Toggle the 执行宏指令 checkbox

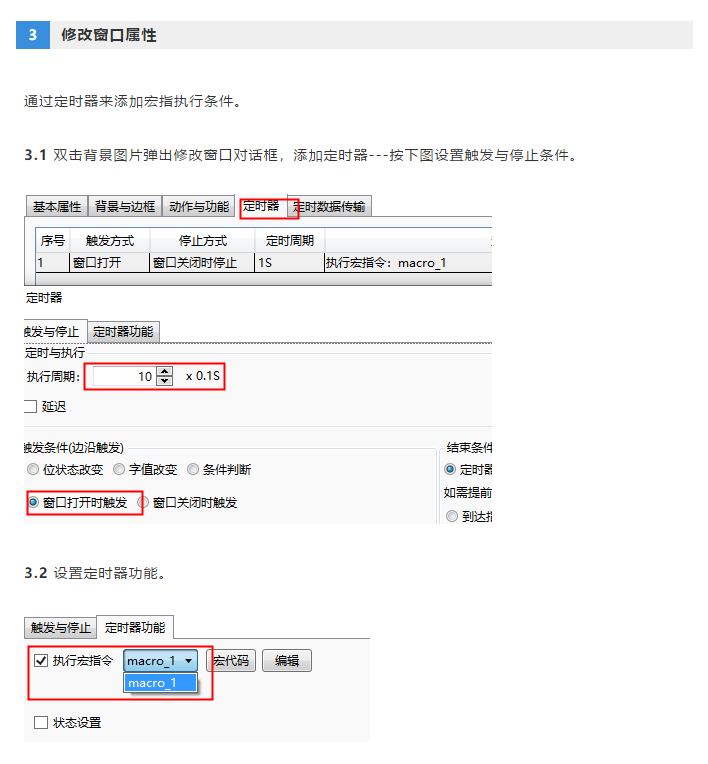pyautogui.click(x=41, y=661)
